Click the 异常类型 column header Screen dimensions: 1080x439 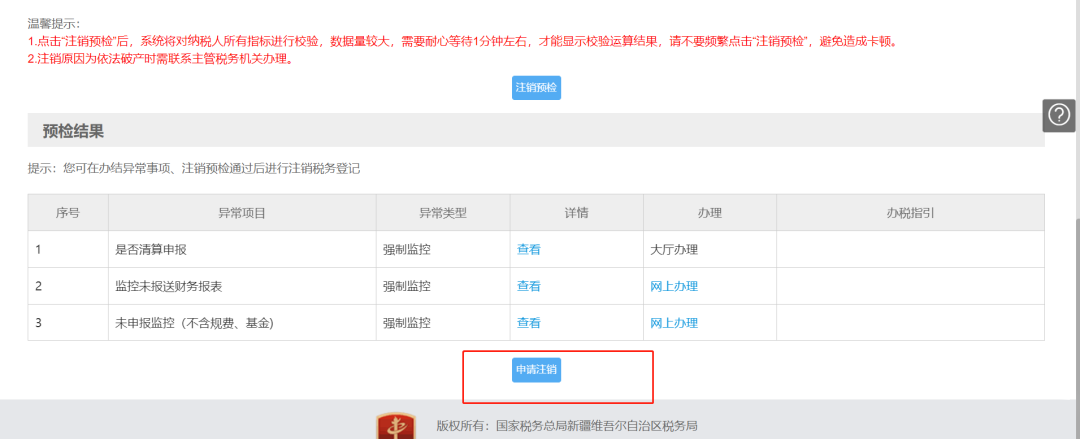click(x=443, y=212)
